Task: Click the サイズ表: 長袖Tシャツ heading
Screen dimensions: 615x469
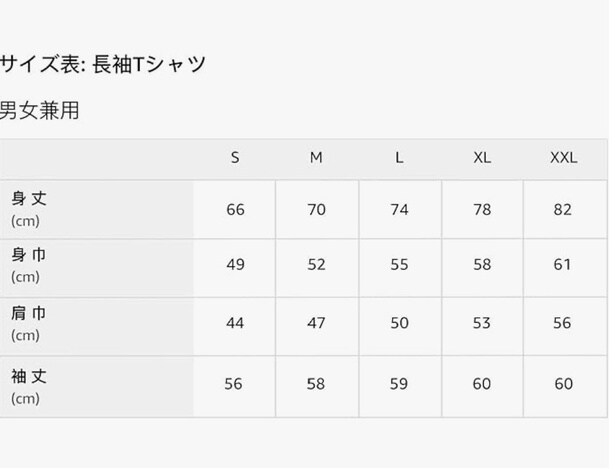Action: pos(103,65)
